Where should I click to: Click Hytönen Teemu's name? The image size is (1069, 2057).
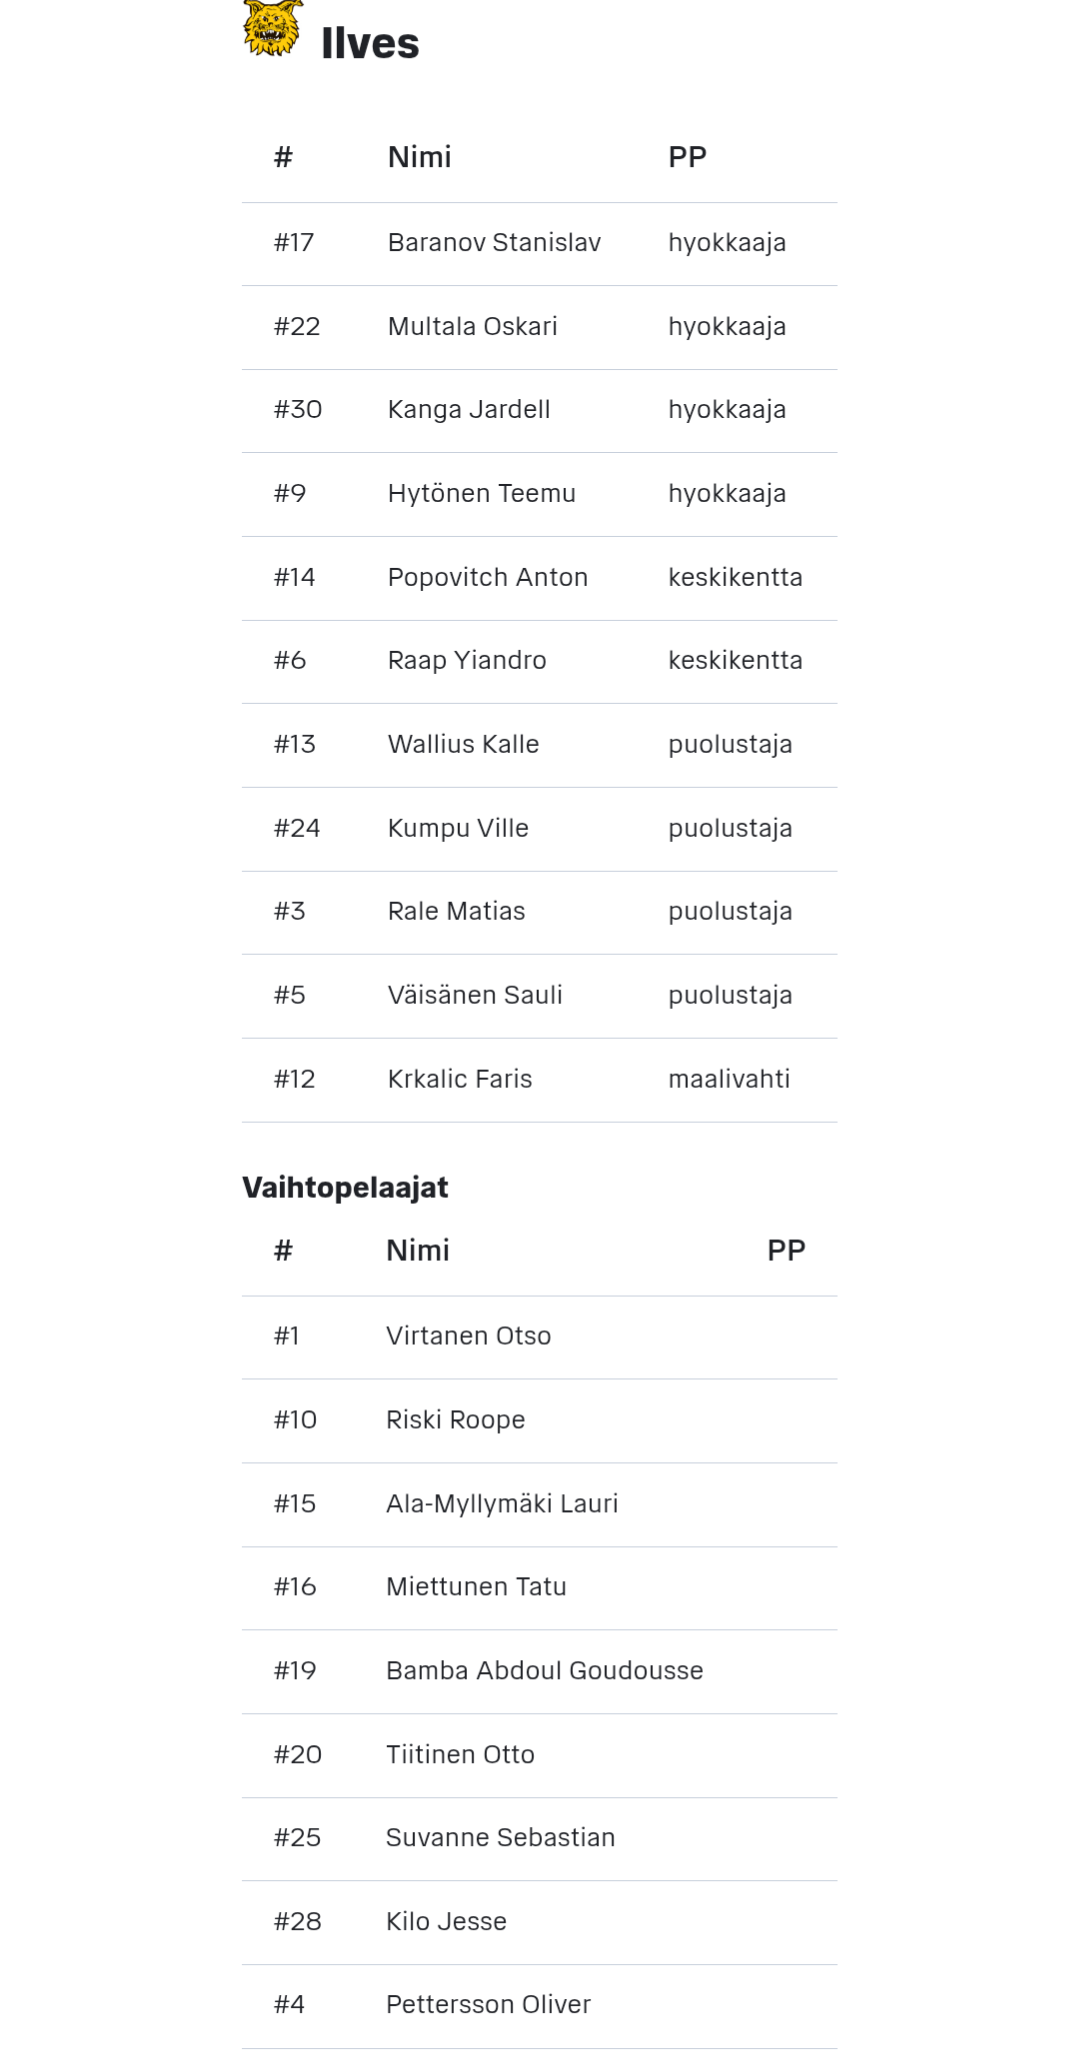point(482,494)
